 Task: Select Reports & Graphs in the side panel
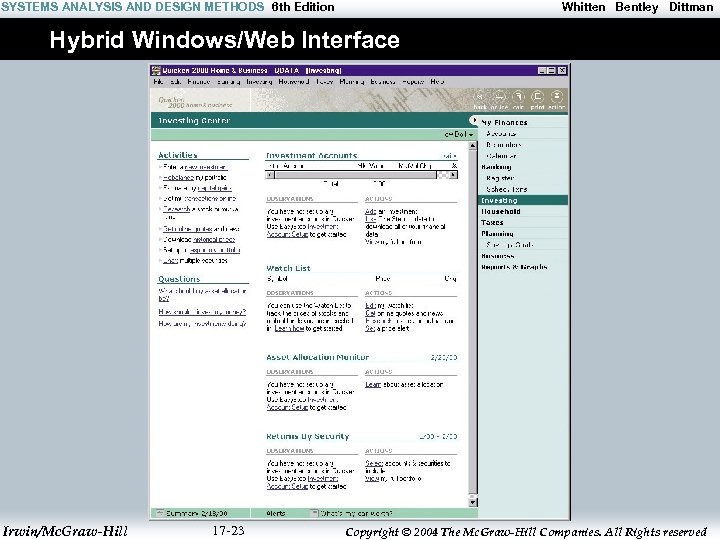(514, 267)
